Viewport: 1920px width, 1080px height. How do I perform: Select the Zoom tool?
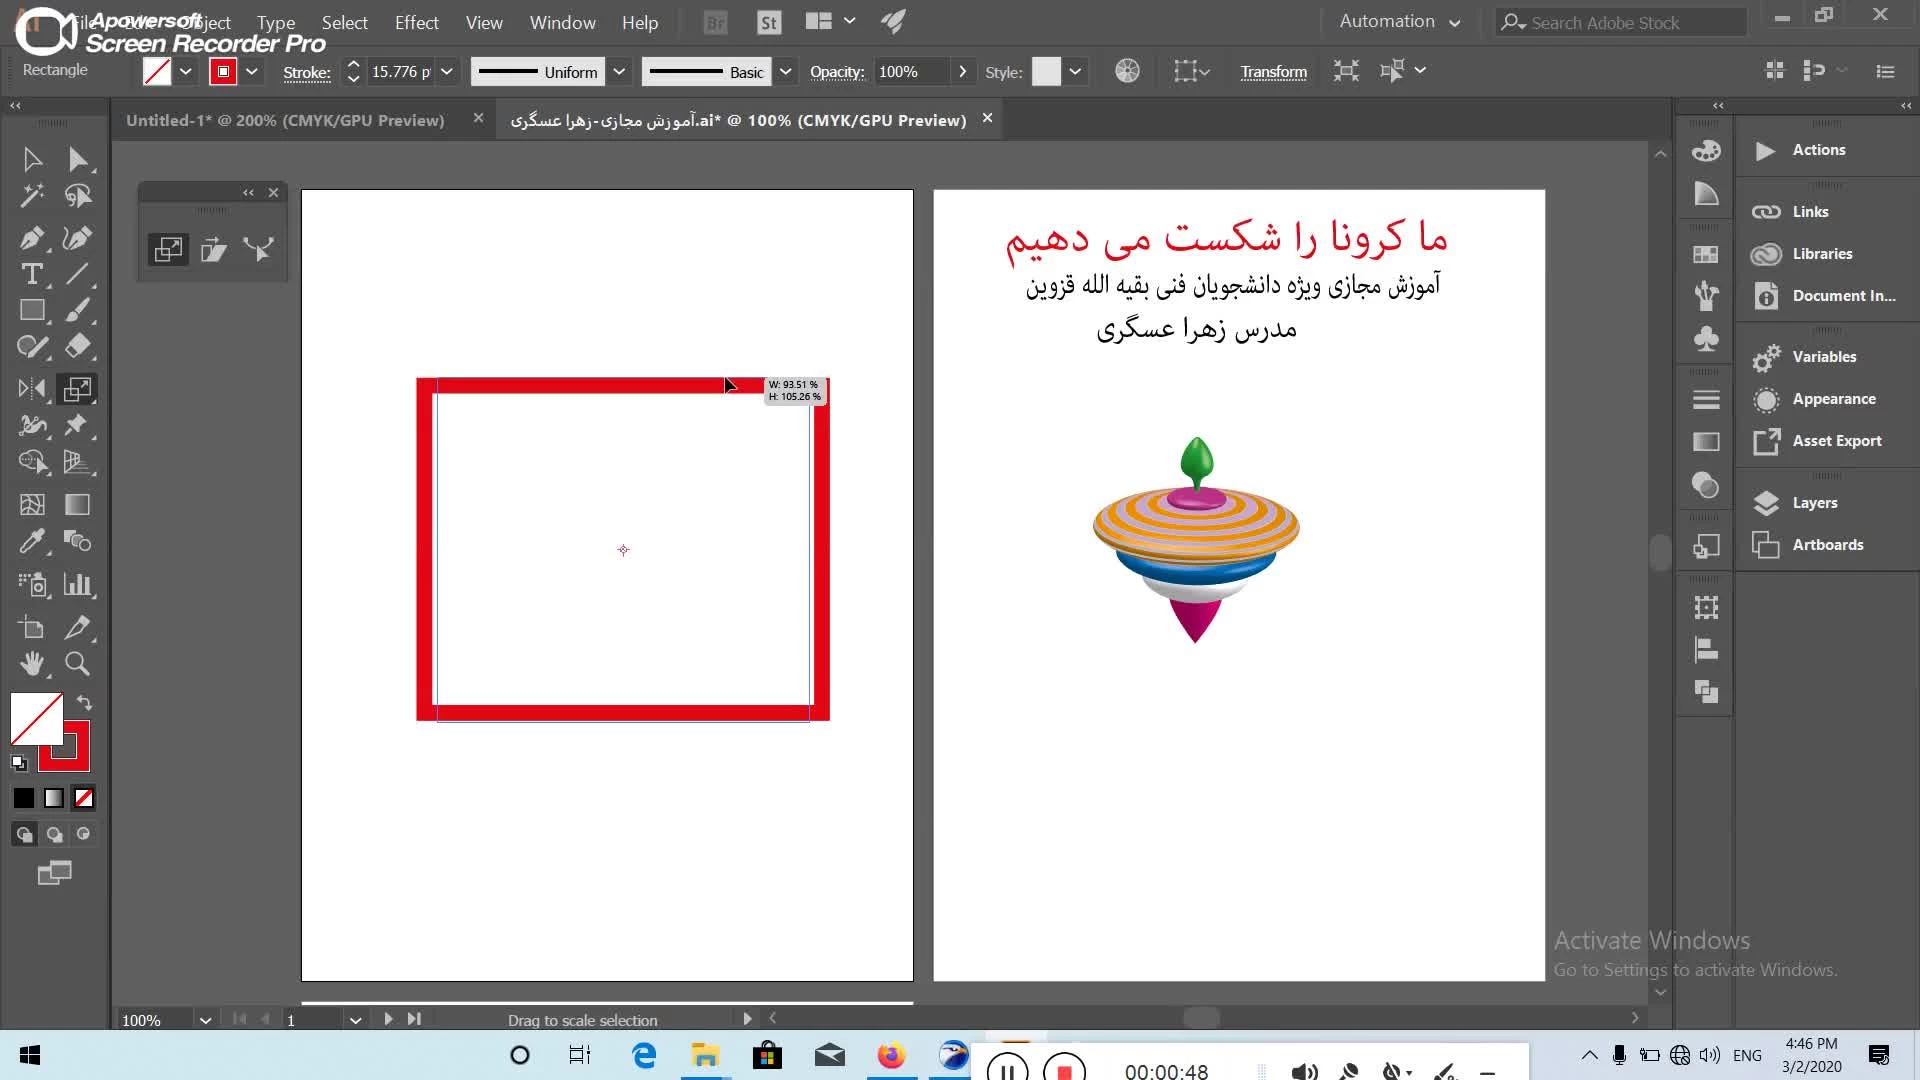pyautogui.click(x=77, y=664)
